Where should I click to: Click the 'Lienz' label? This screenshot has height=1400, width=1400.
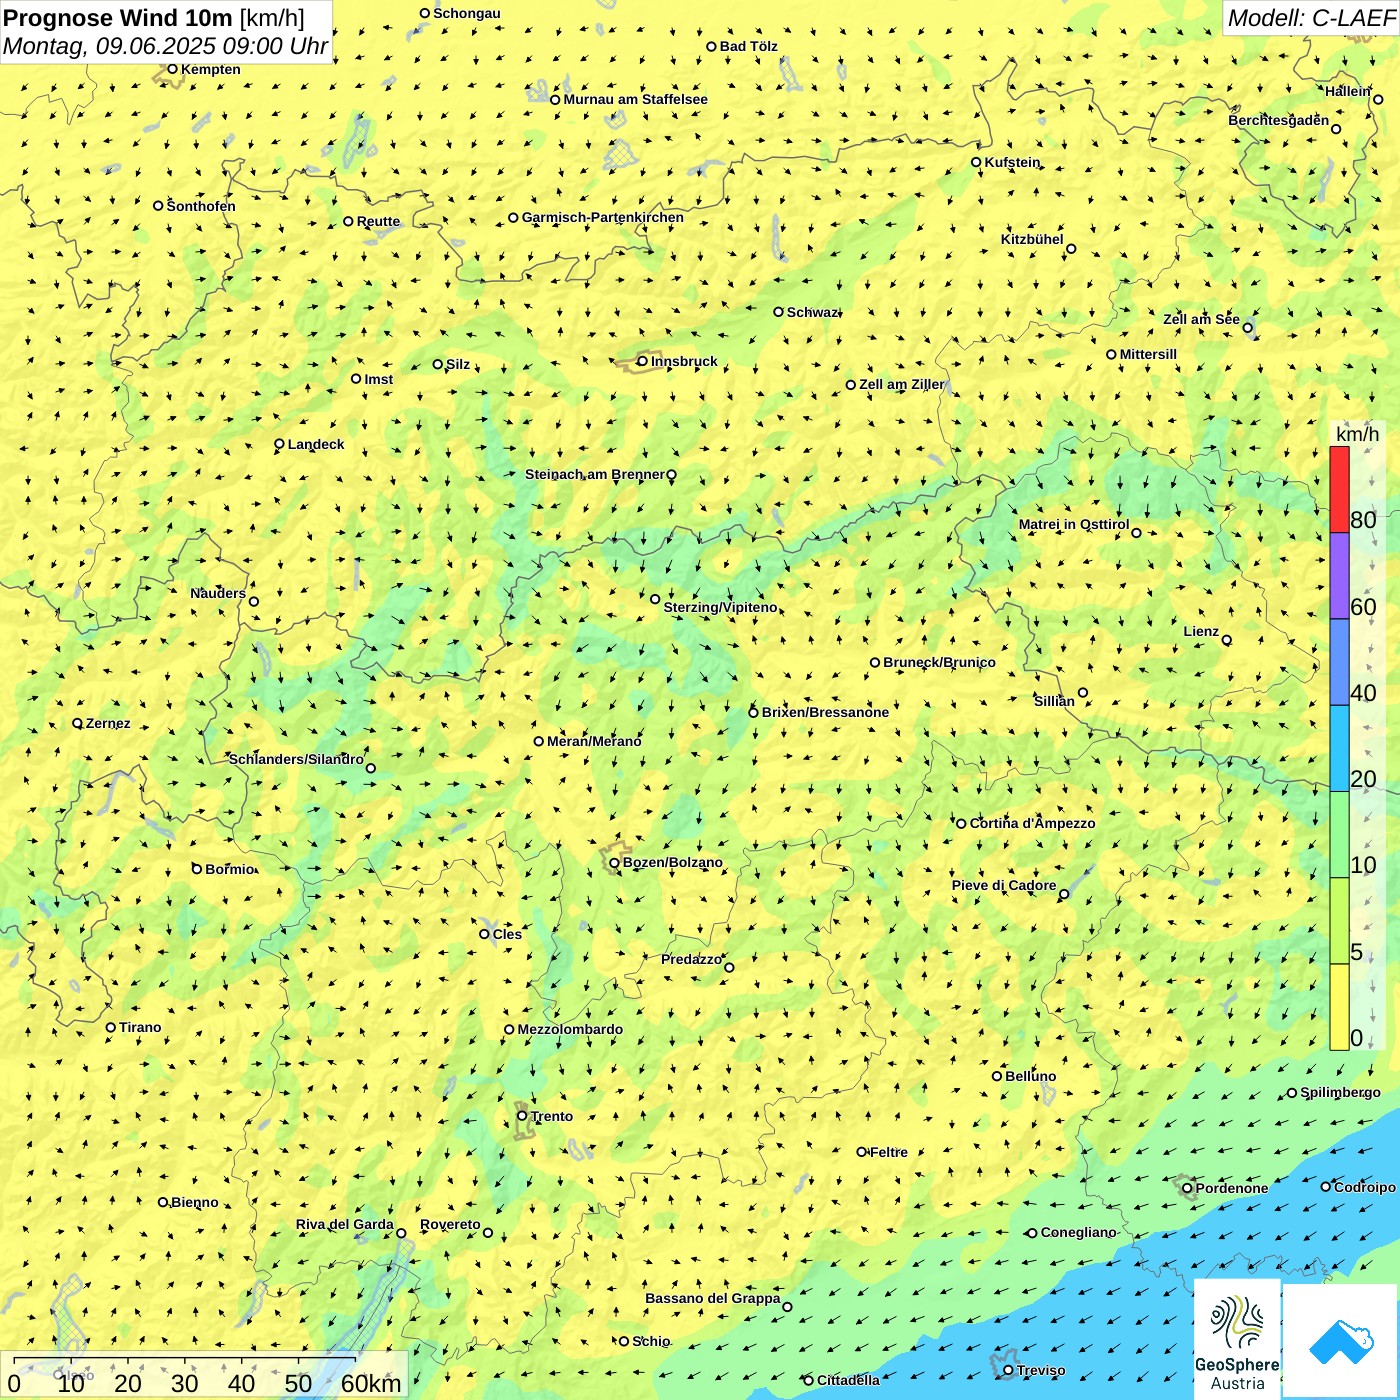pos(1201,631)
